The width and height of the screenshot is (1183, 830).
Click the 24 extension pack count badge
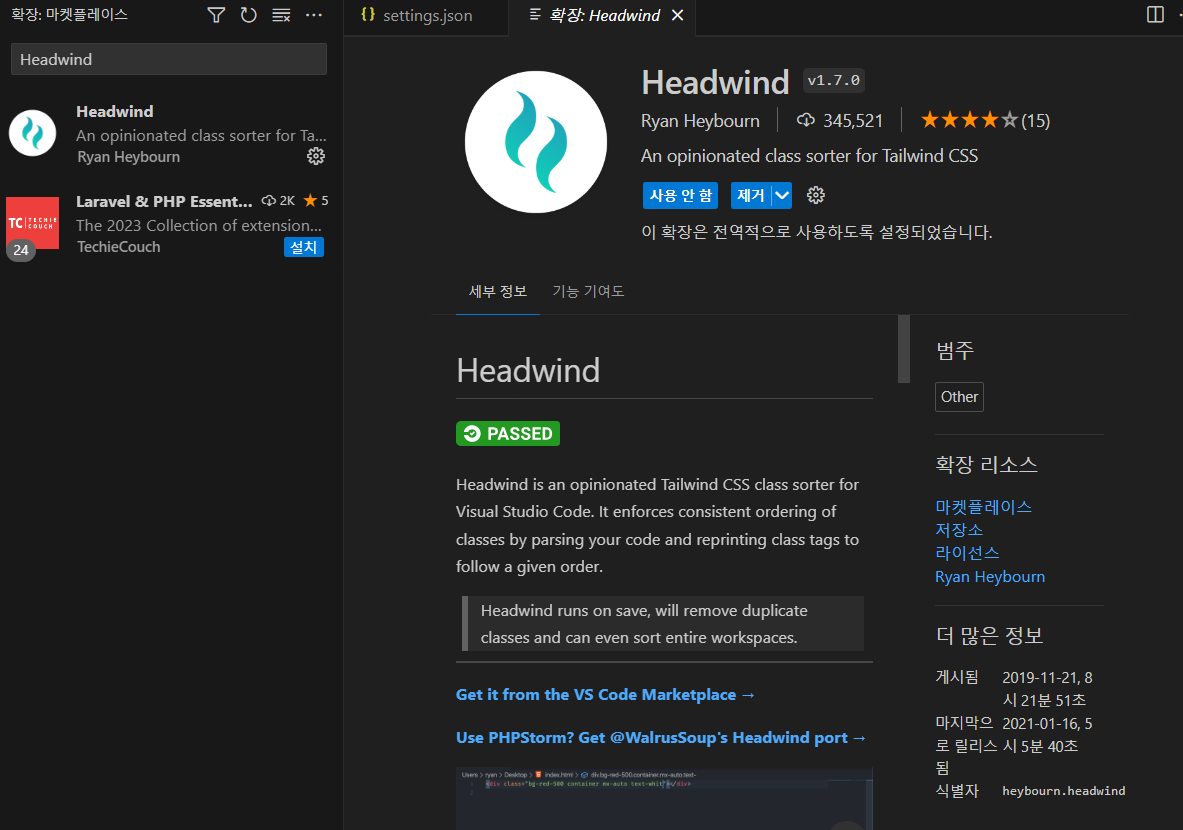21,250
